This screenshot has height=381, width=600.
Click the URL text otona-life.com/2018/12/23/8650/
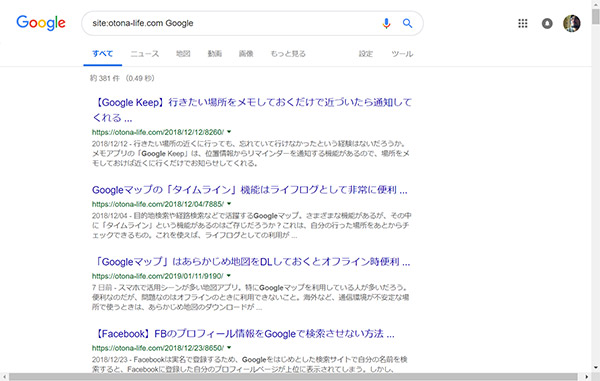(158, 348)
